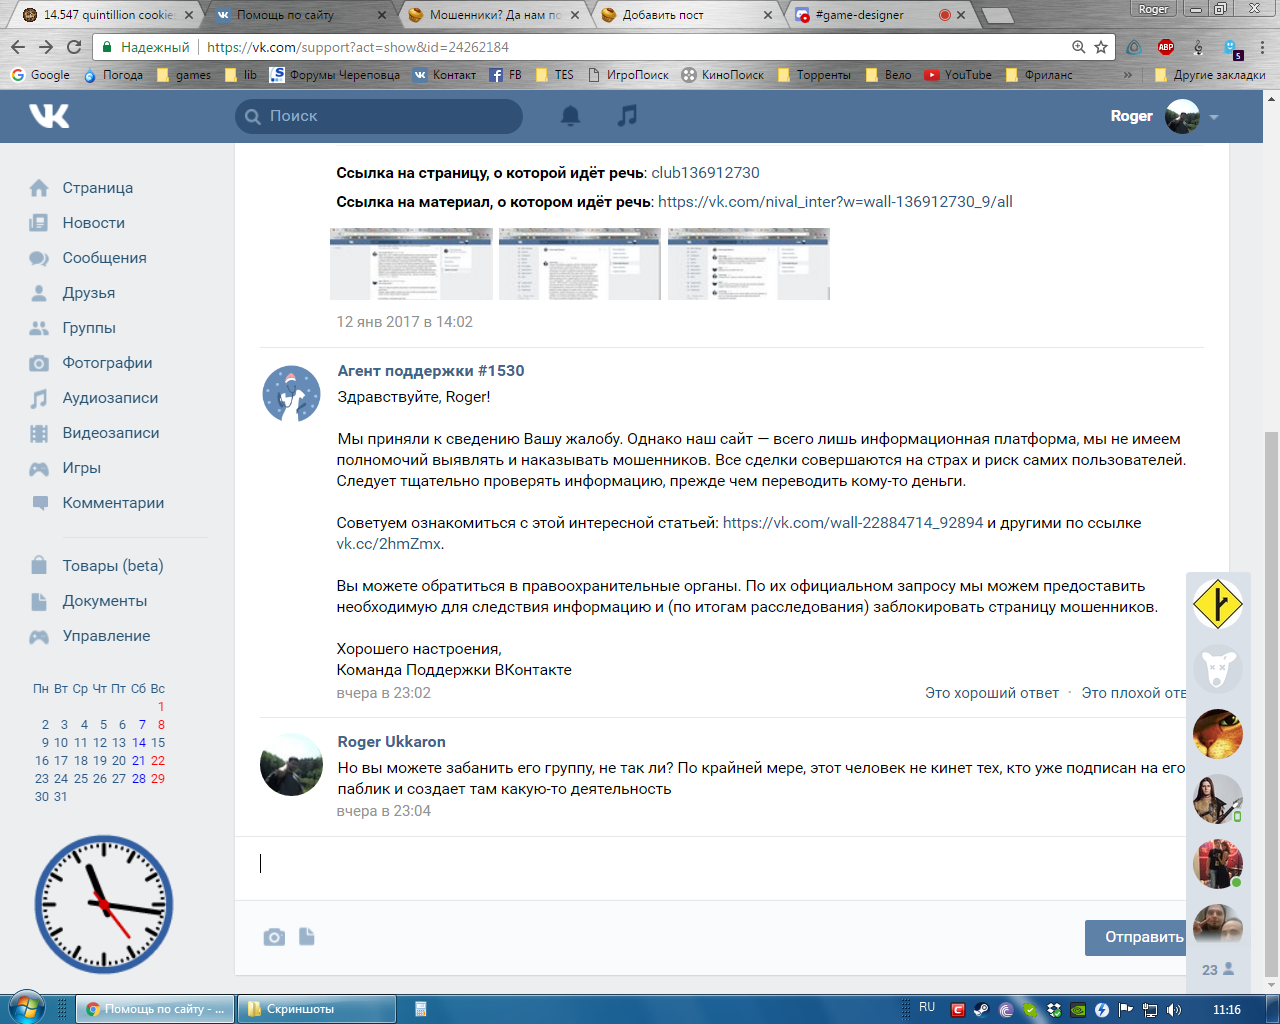The image size is (1280, 1024).
Task: Open the КиноПоиск bookmark
Action: click(723, 75)
